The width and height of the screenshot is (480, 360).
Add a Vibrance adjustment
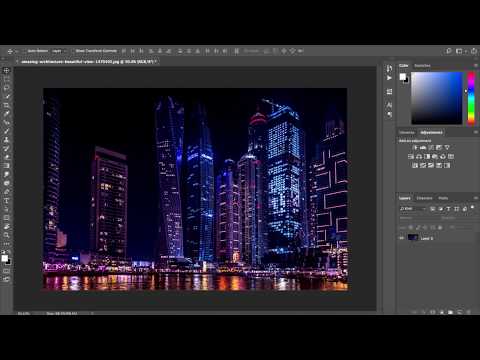coord(447,147)
